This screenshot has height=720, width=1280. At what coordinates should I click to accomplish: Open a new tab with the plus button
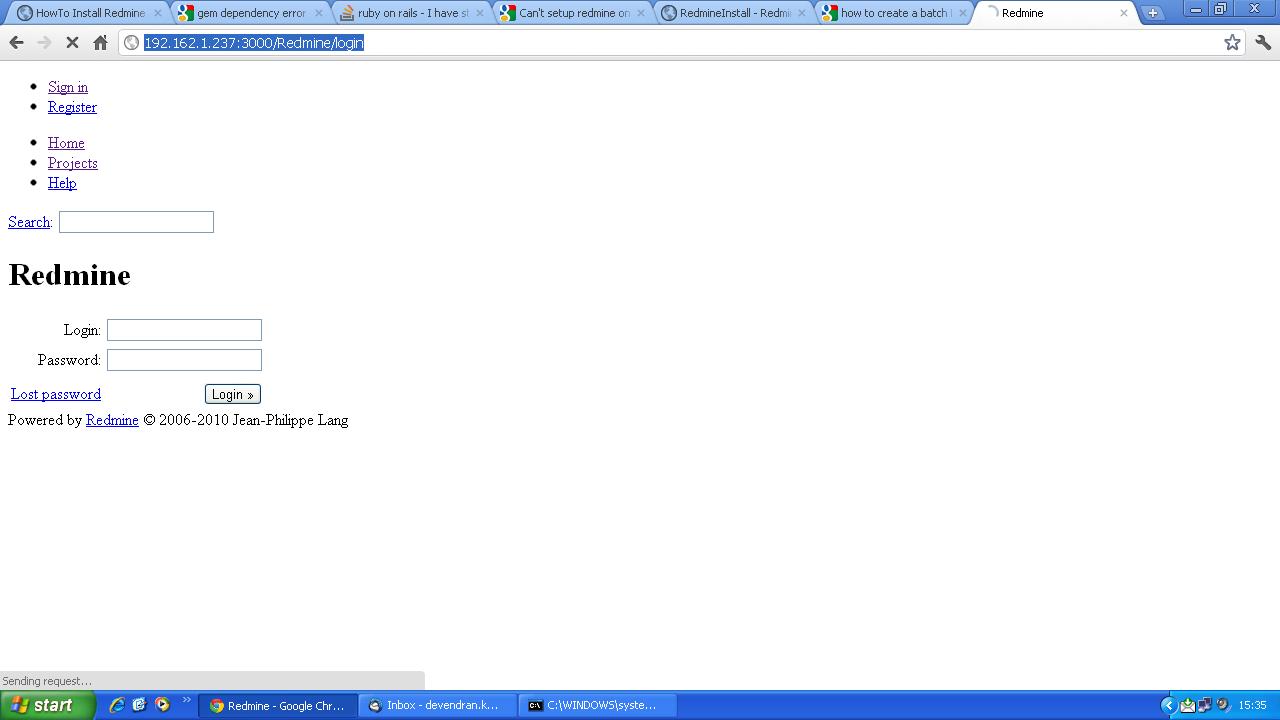[x=1152, y=13]
